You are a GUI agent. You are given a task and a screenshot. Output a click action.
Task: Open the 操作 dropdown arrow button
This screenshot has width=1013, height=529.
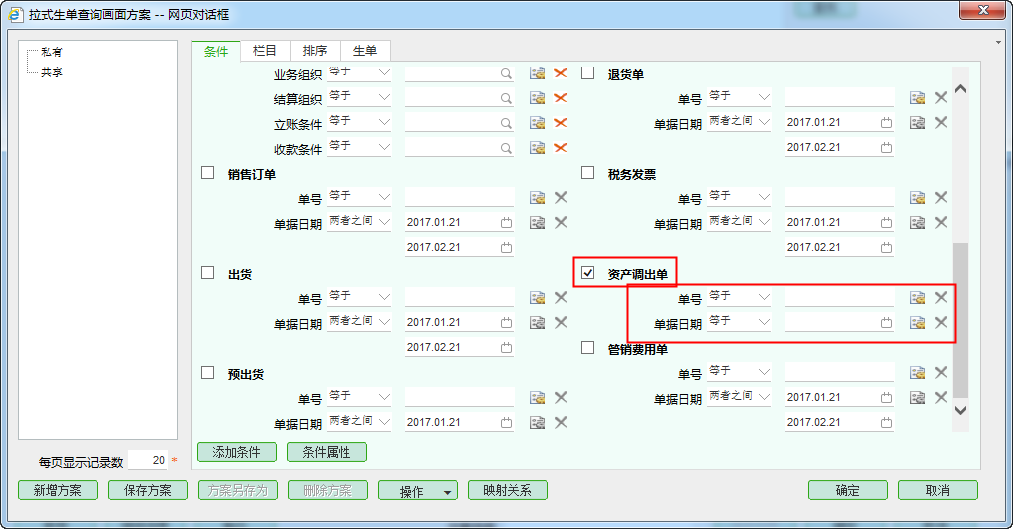coord(448,491)
